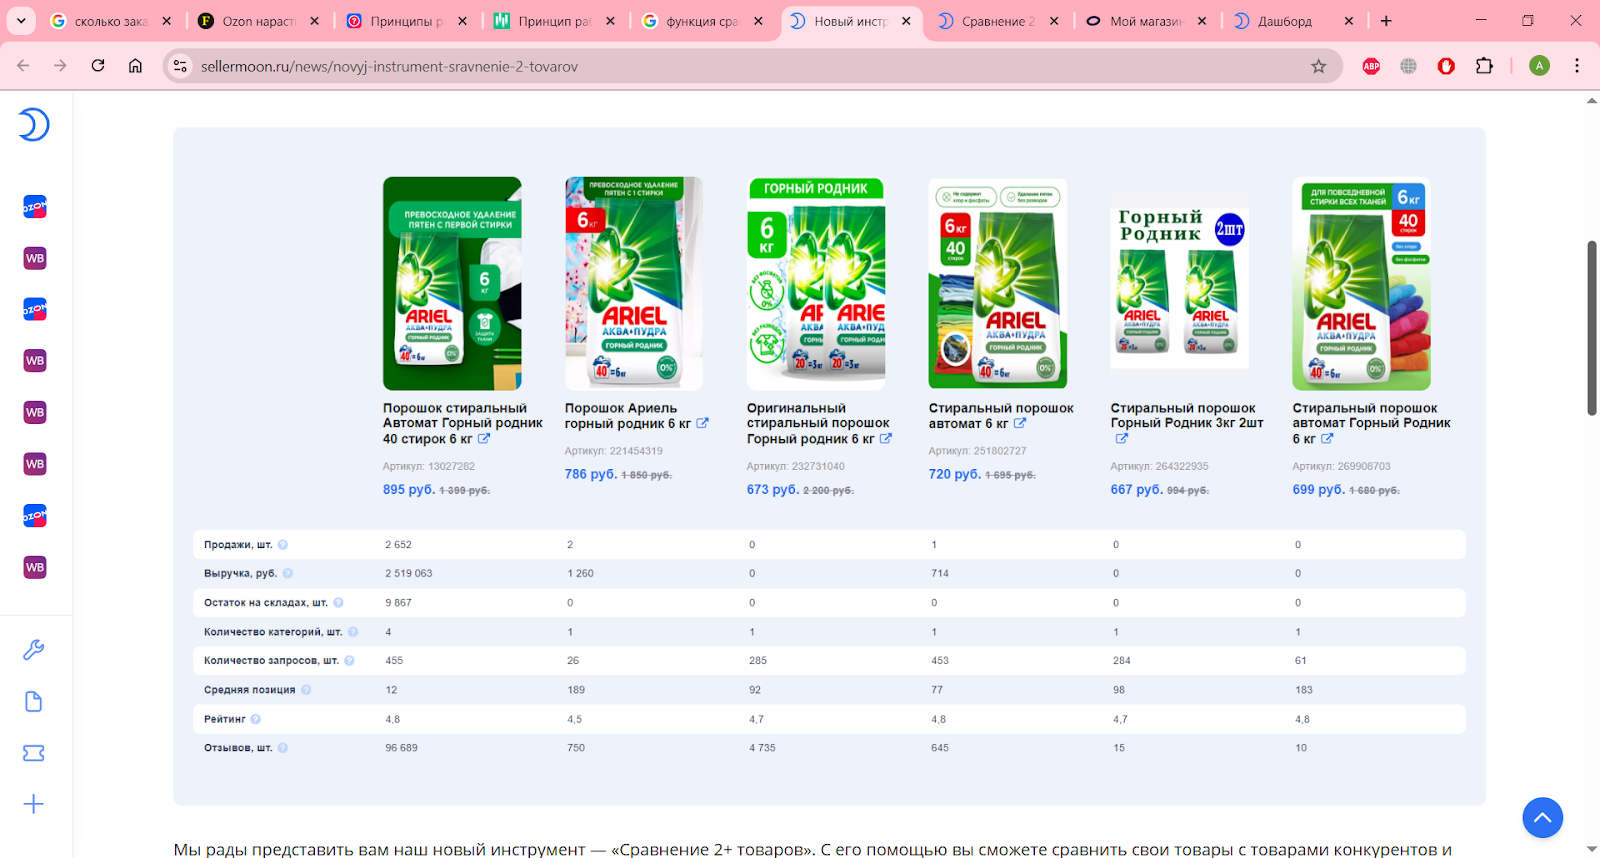Show help for Количество категорий row
Image resolution: width=1600 pixels, height=858 pixels.
353,632
